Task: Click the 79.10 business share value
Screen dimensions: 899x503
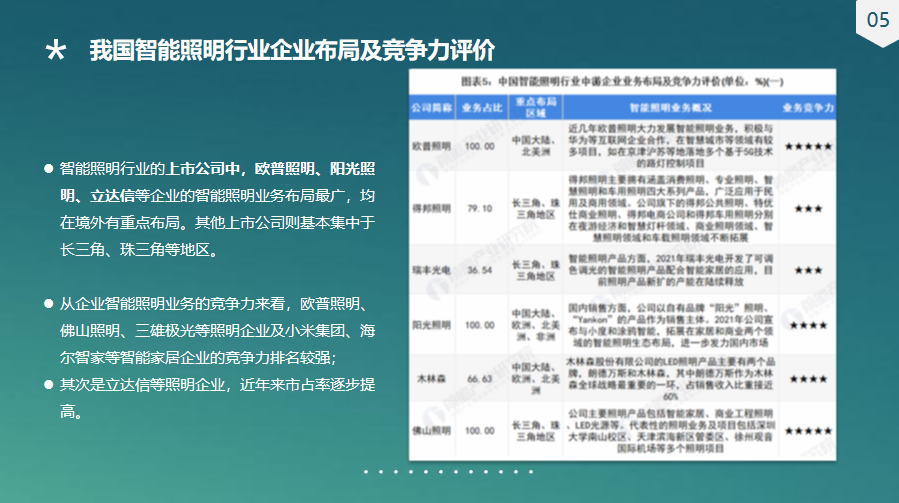Action: pyautogui.click(x=477, y=208)
